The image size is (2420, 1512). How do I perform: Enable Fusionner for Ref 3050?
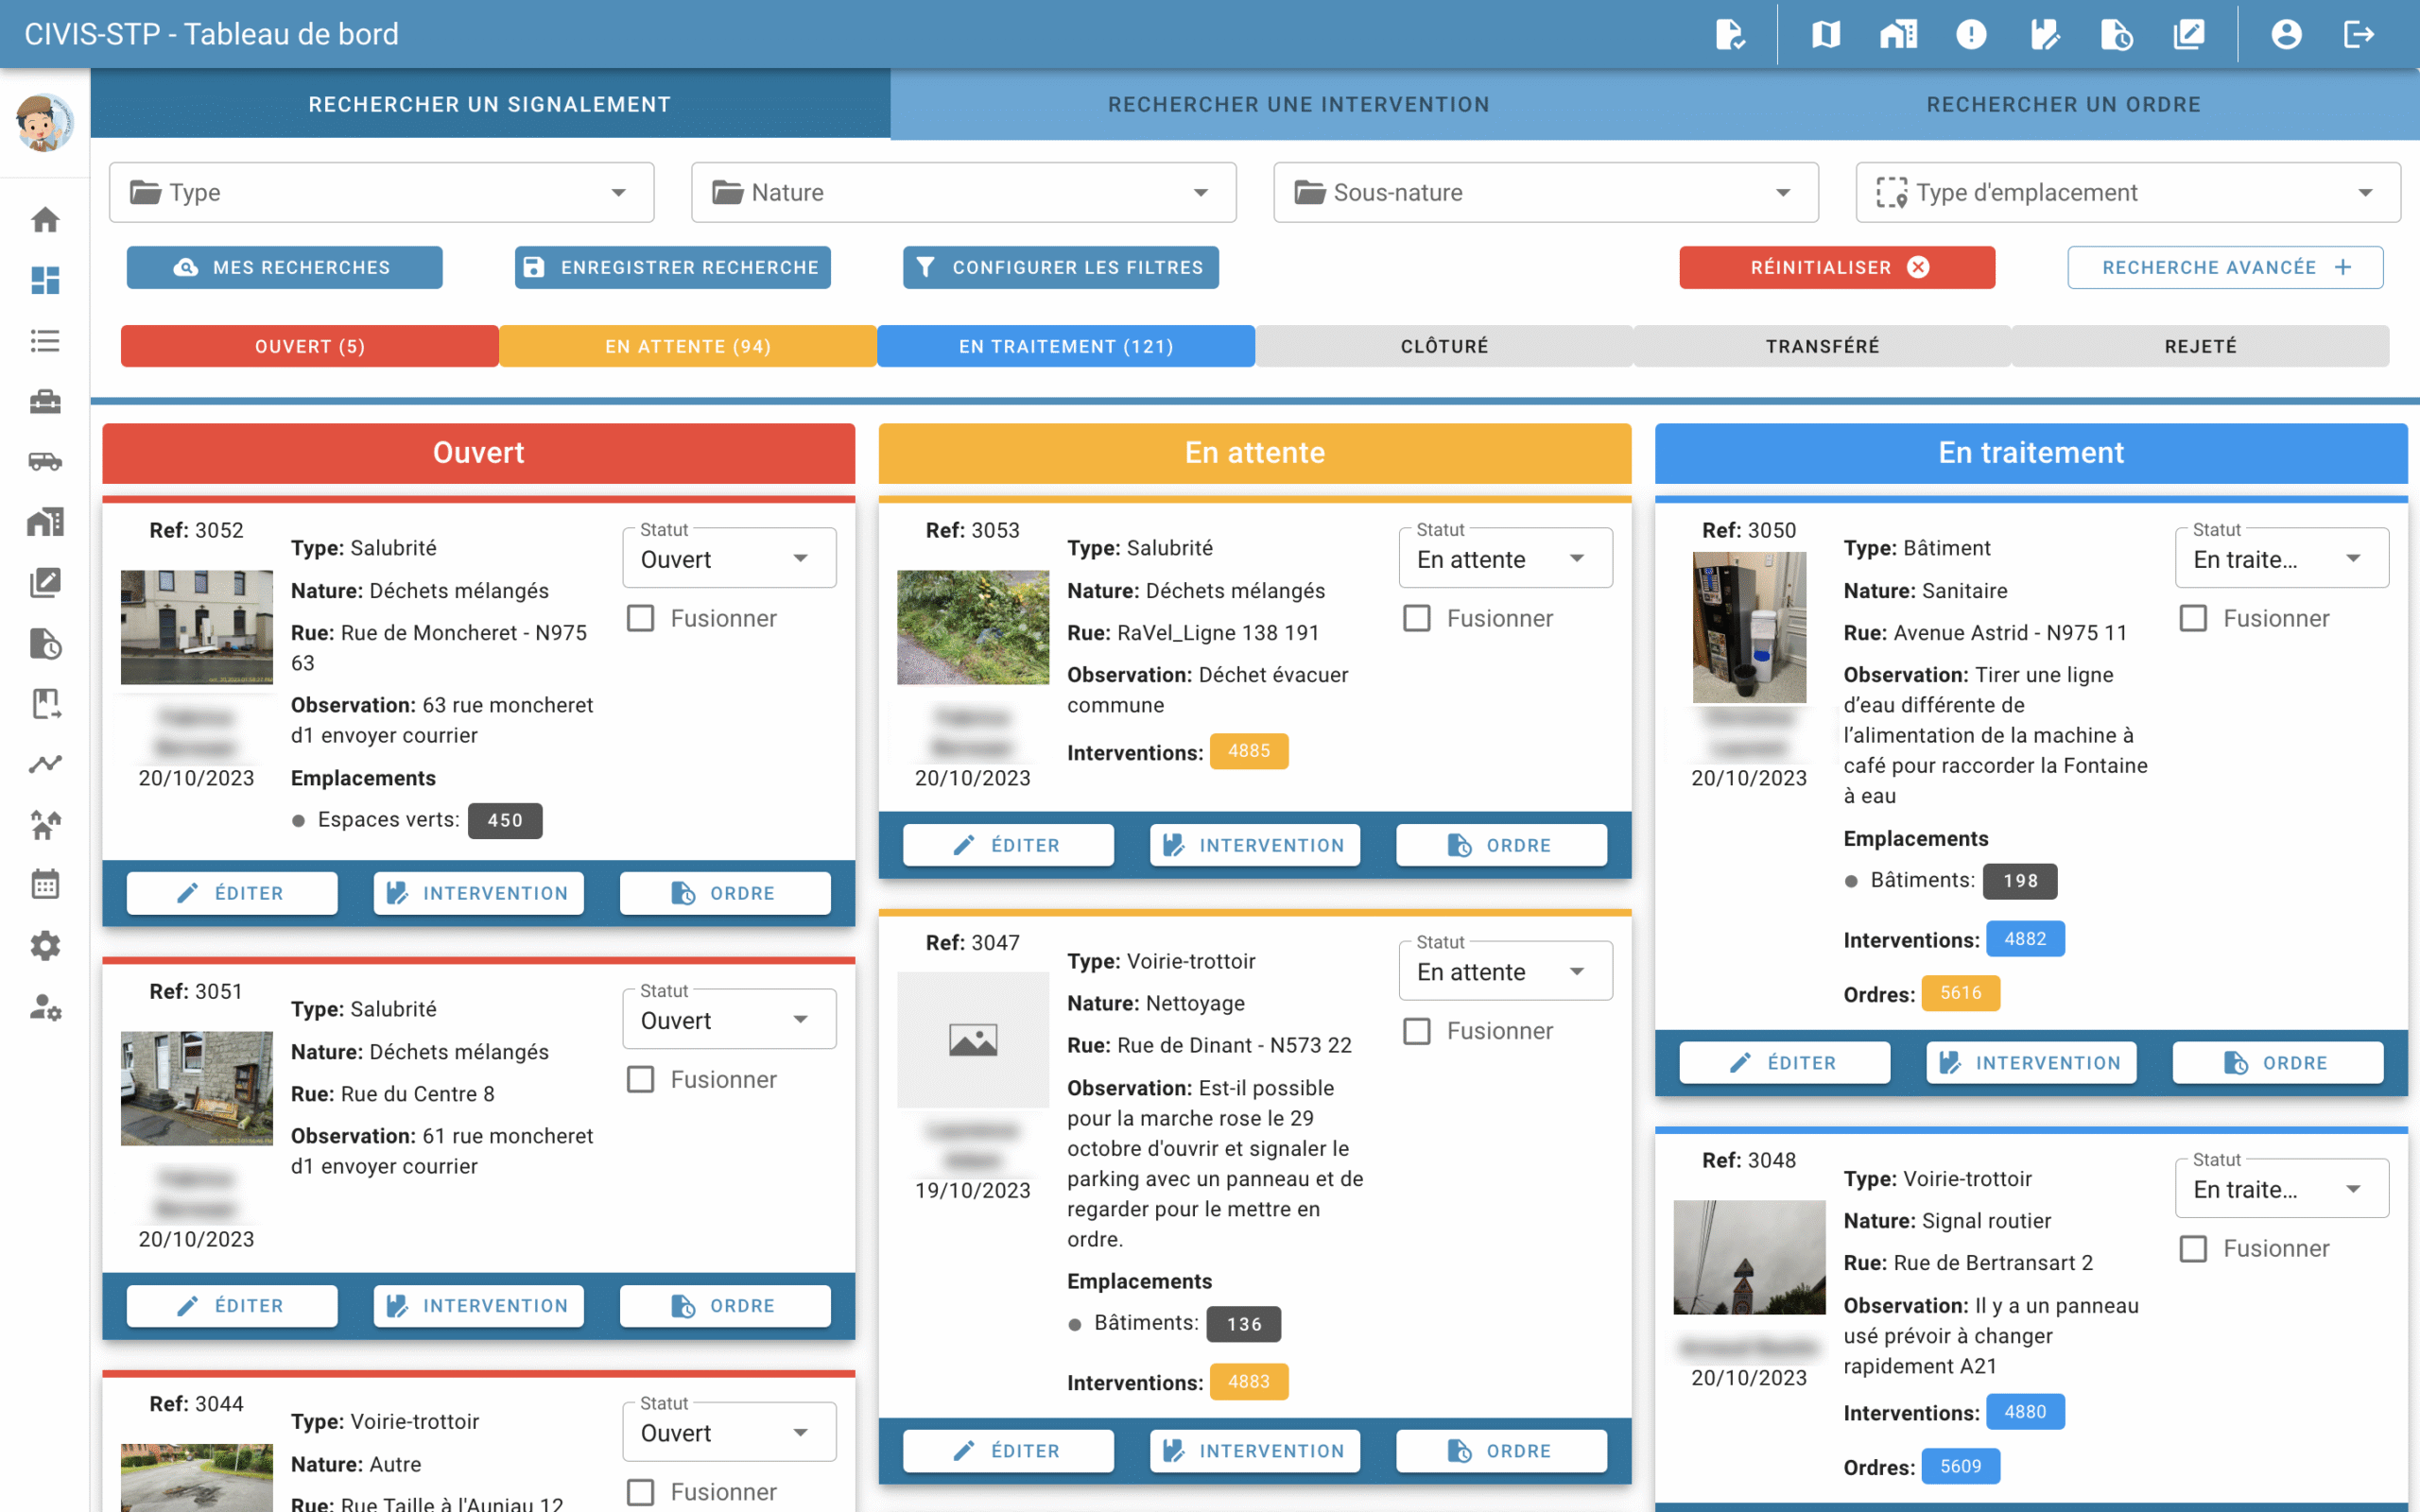click(2193, 618)
